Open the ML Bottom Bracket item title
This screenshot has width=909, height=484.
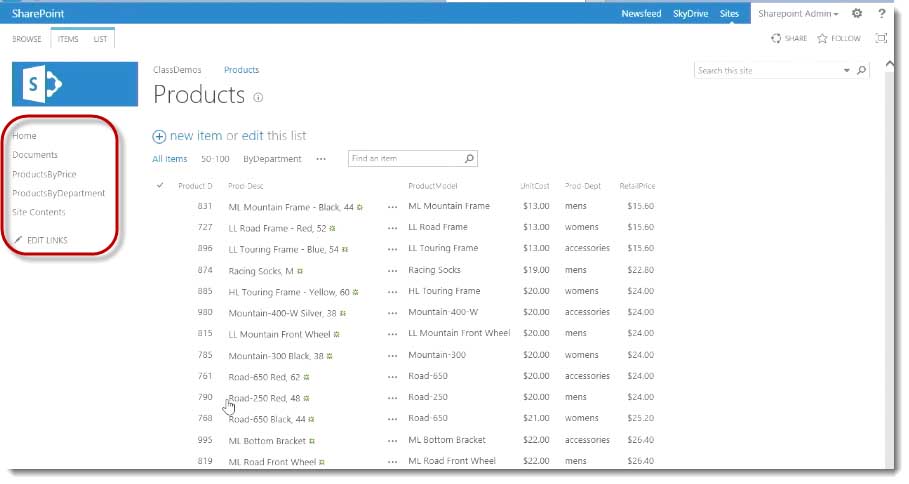[x=267, y=441]
